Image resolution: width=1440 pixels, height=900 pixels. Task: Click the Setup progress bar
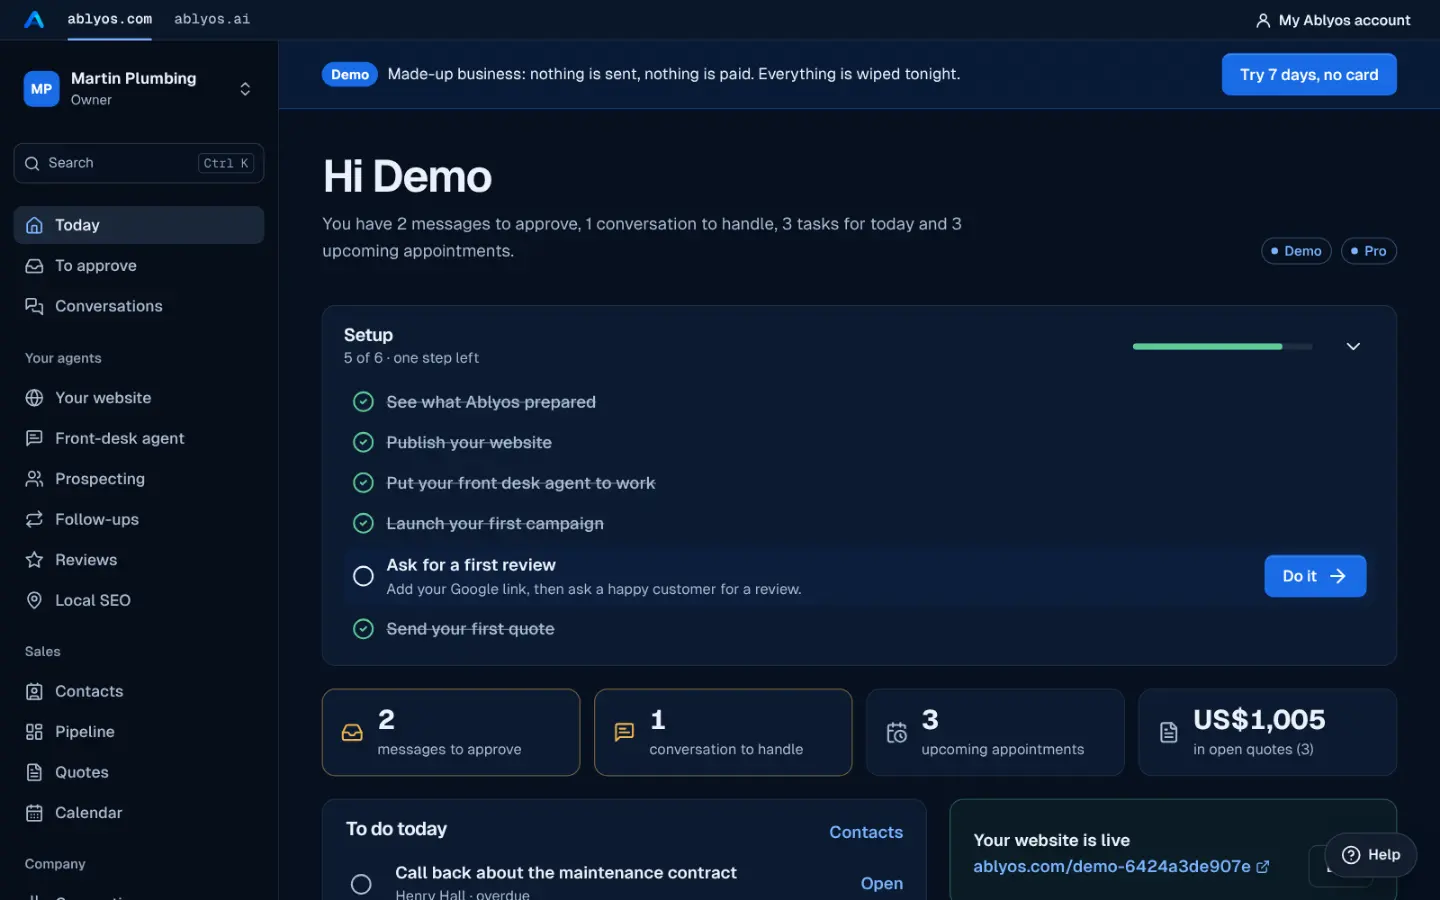pyautogui.click(x=1222, y=346)
